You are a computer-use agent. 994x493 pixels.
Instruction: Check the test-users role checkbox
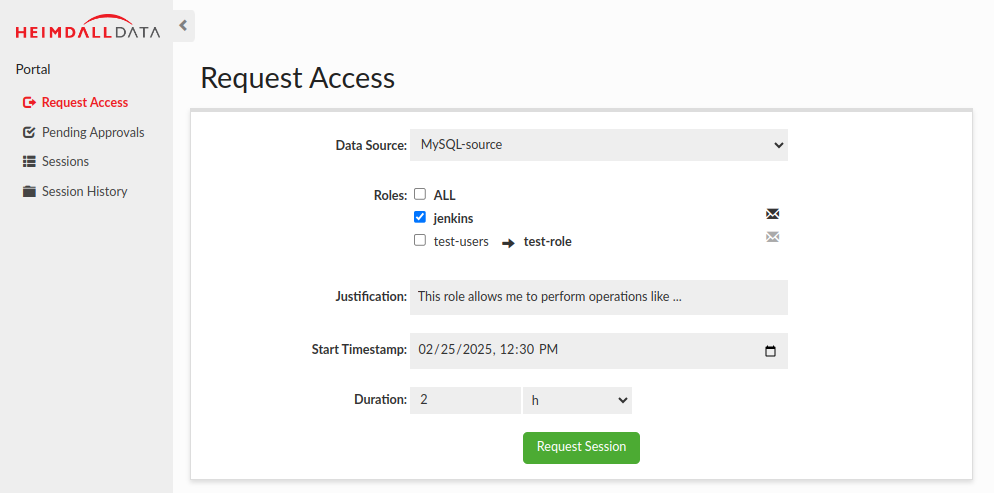pyautogui.click(x=420, y=240)
